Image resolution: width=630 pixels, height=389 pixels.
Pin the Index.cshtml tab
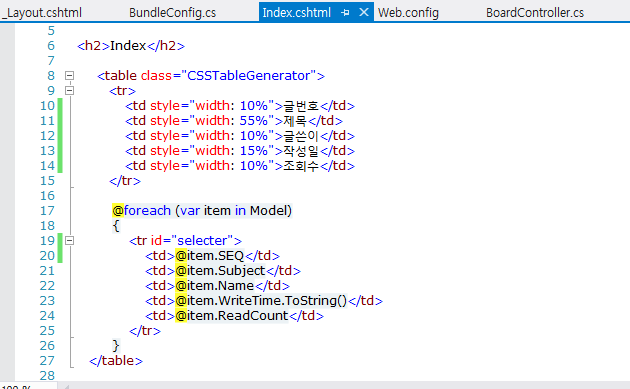point(345,12)
